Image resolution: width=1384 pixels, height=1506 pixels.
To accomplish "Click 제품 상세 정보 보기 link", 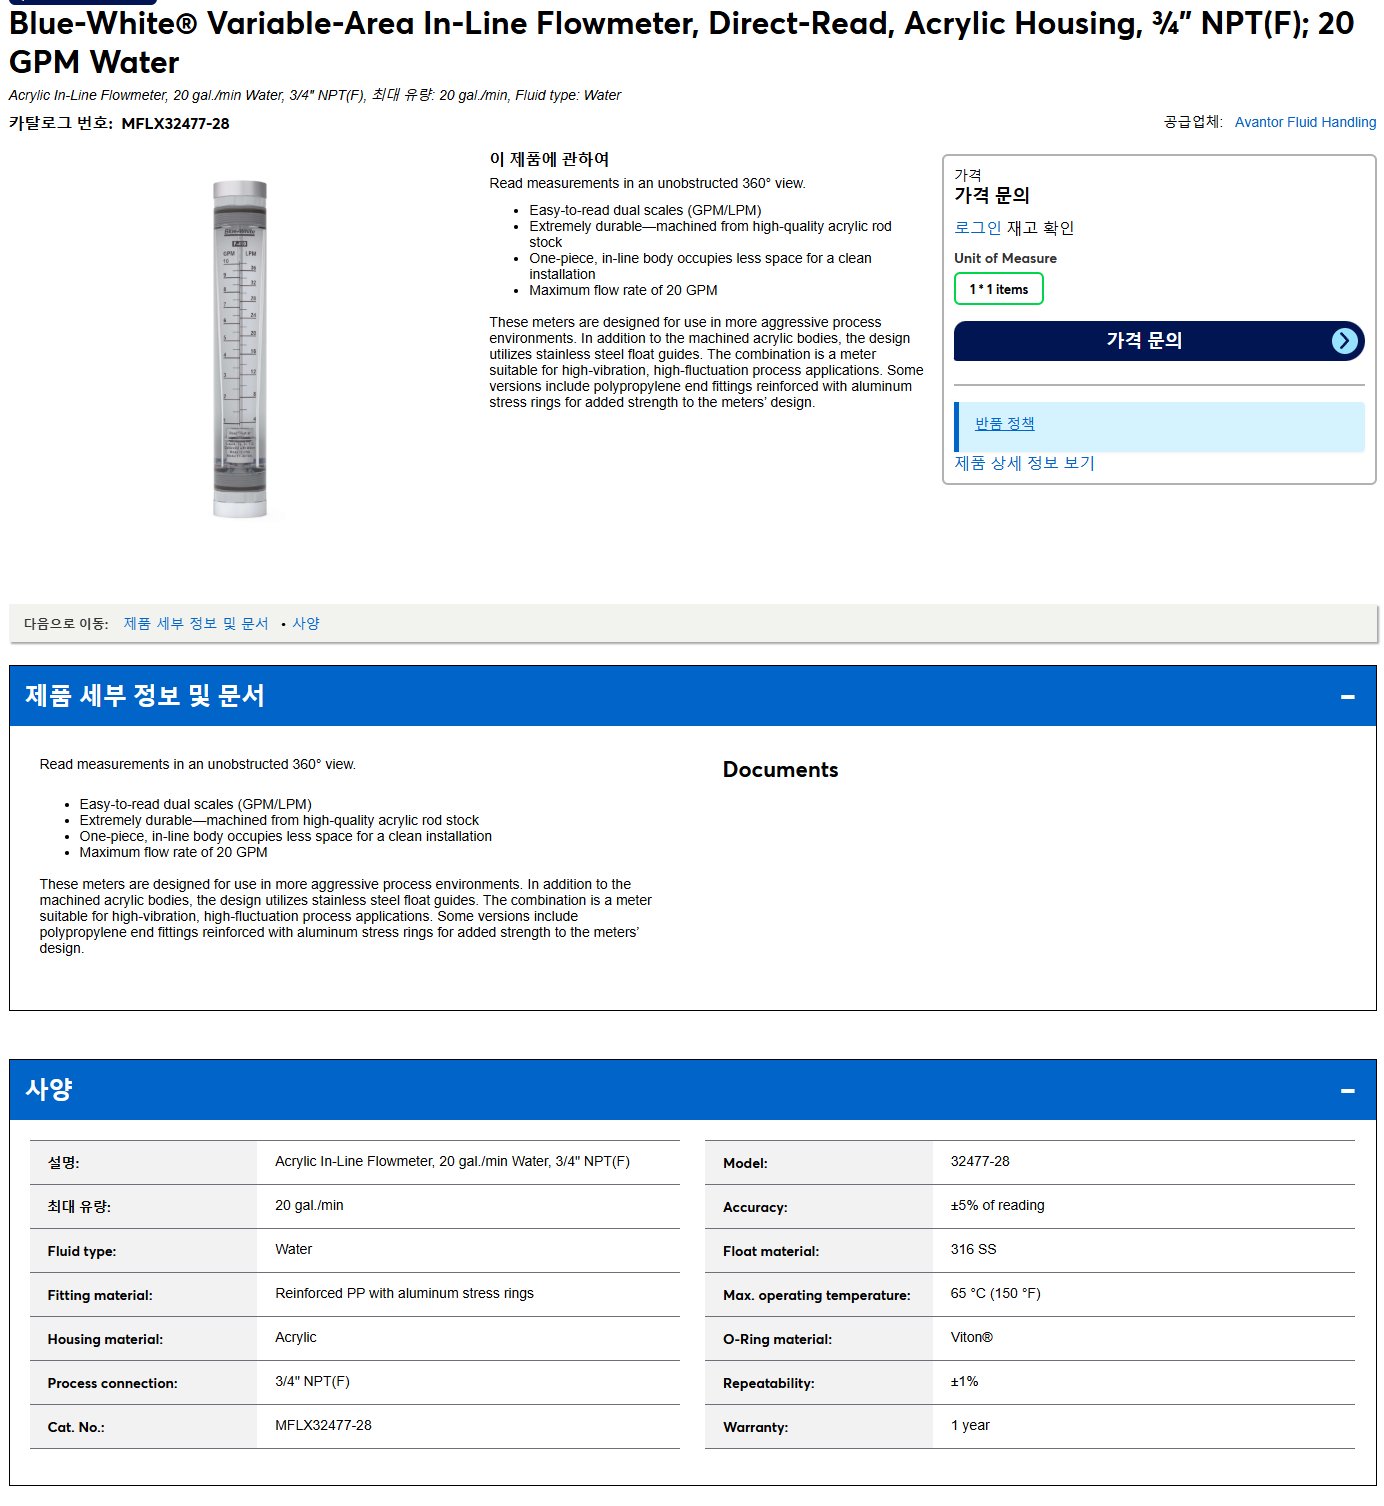I will tap(1024, 463).
